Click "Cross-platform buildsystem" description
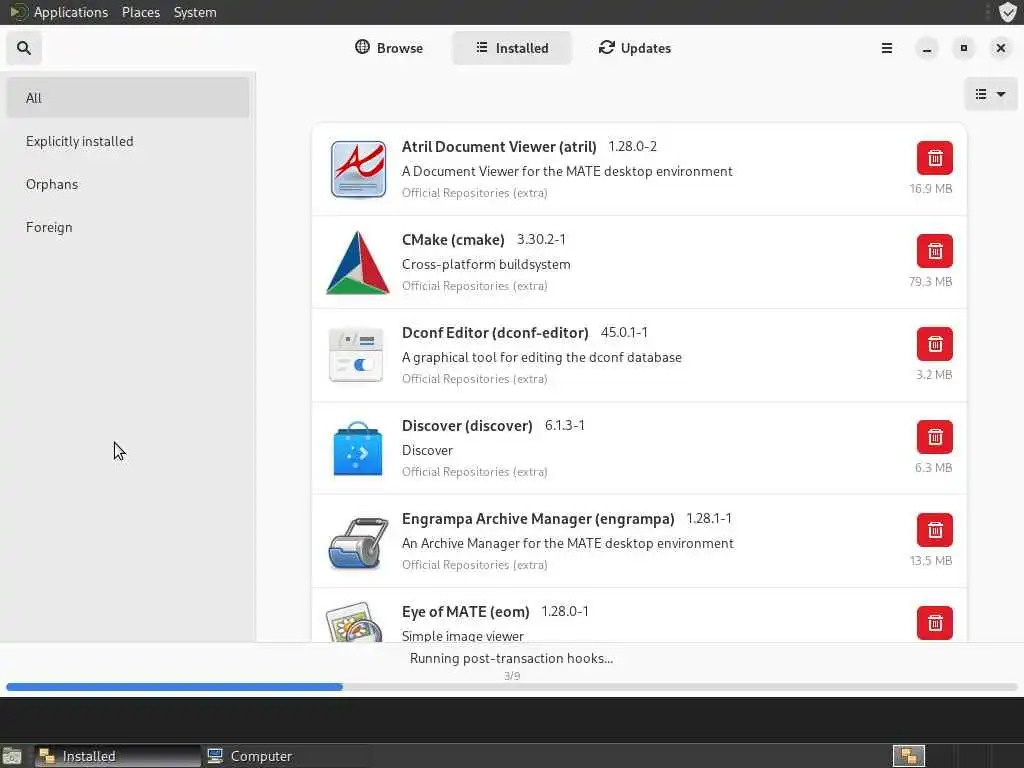Screen dimensions: 1024x768 click(x=486, y=264)
